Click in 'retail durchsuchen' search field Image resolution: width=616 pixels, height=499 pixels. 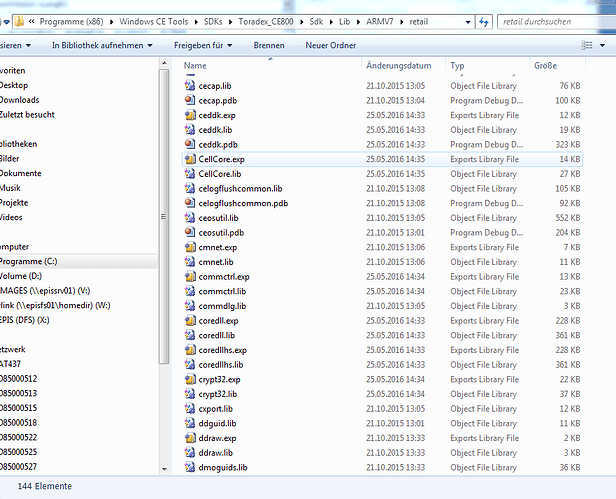click(x=556, y=22)
